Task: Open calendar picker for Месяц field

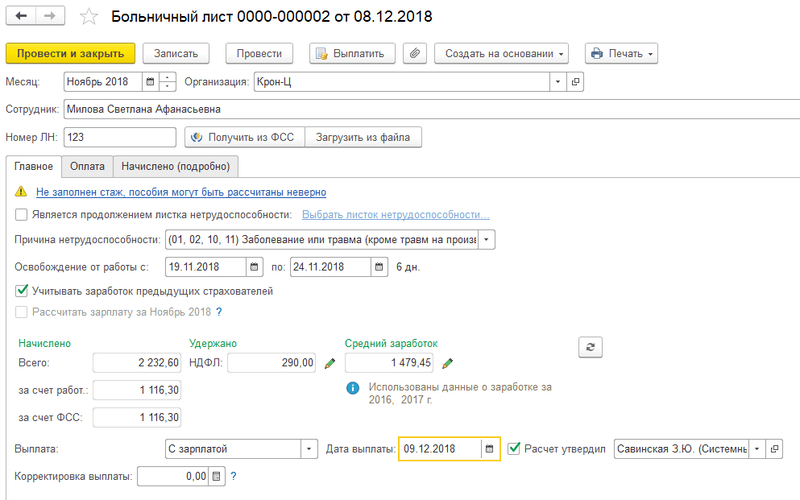Action: (150, 82)
